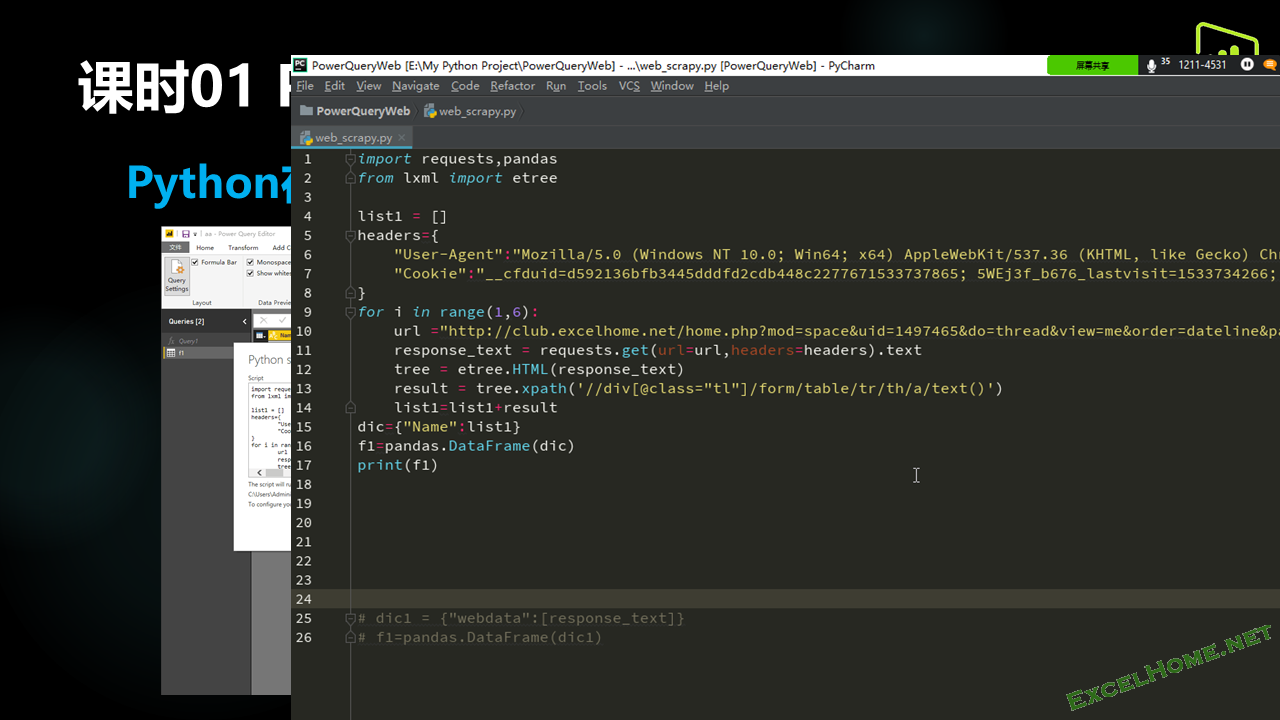The image size is (1280, 720).
Task: Collapse the Queries pane with its chevron
Action: point(244,322)
